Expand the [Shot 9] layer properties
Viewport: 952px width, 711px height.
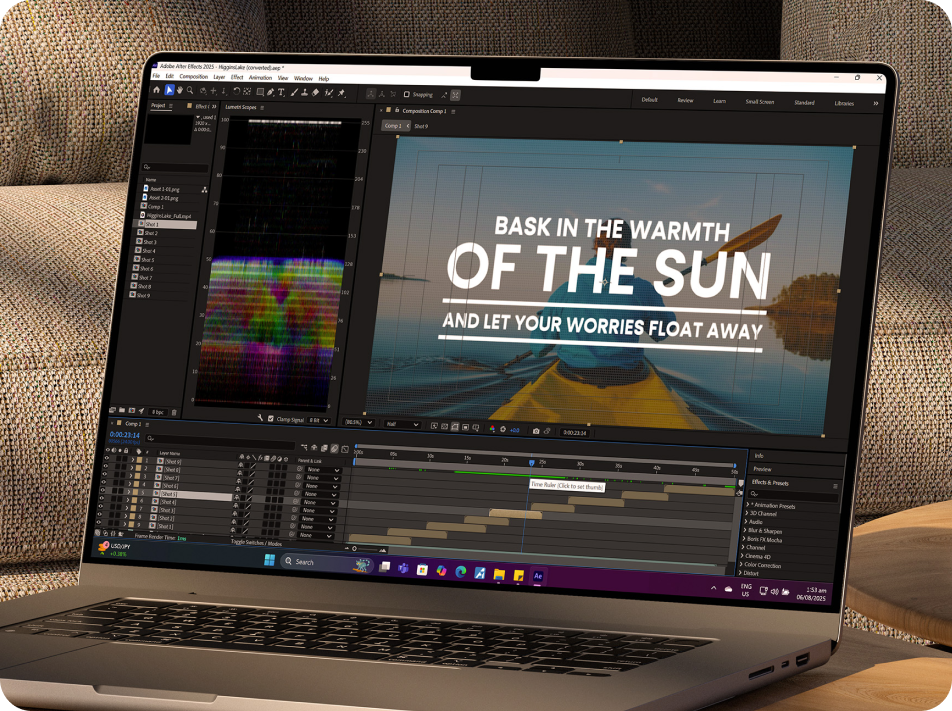(132, 460)
